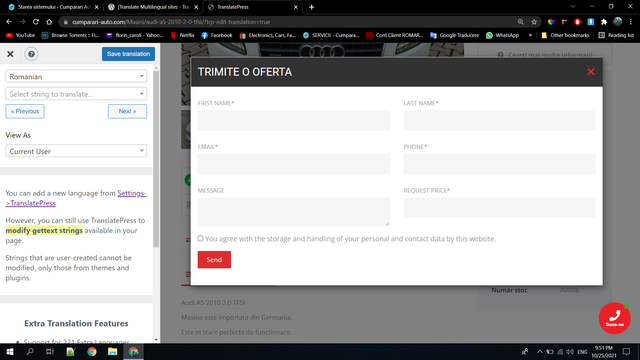This screenshot has width=640, height=360.
Task: Expand the bookmarks bar overflow chevron
Action: tap(530, 36)
